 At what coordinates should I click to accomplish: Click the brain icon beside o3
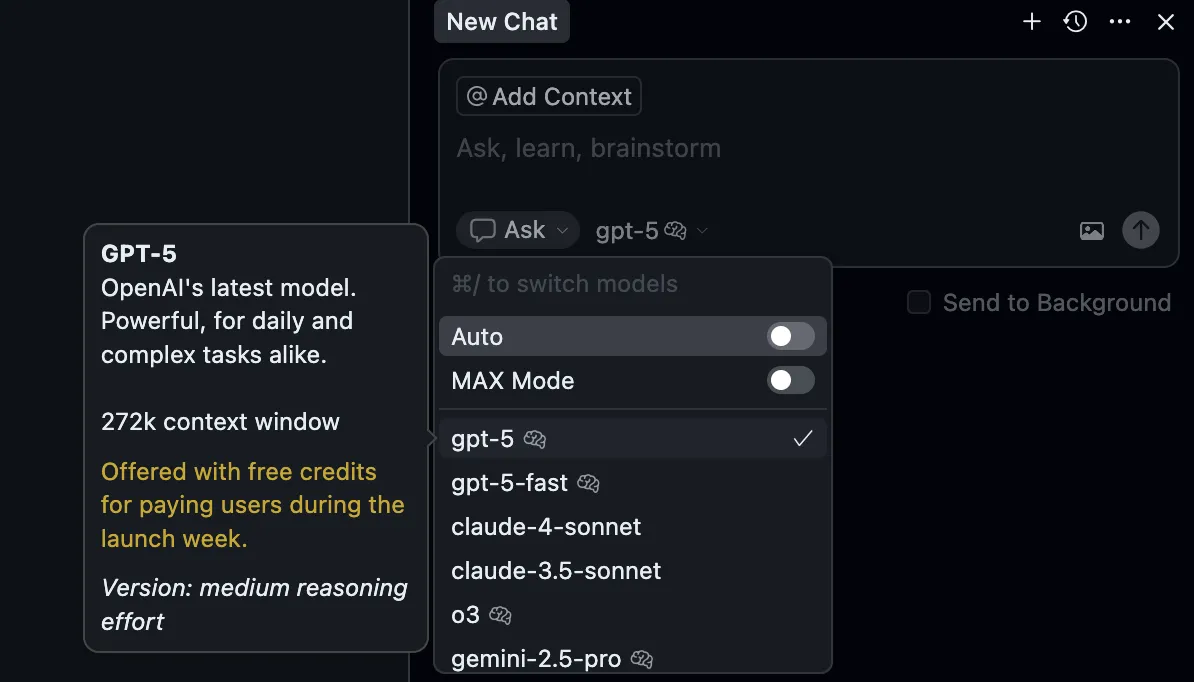click(500, 616)
